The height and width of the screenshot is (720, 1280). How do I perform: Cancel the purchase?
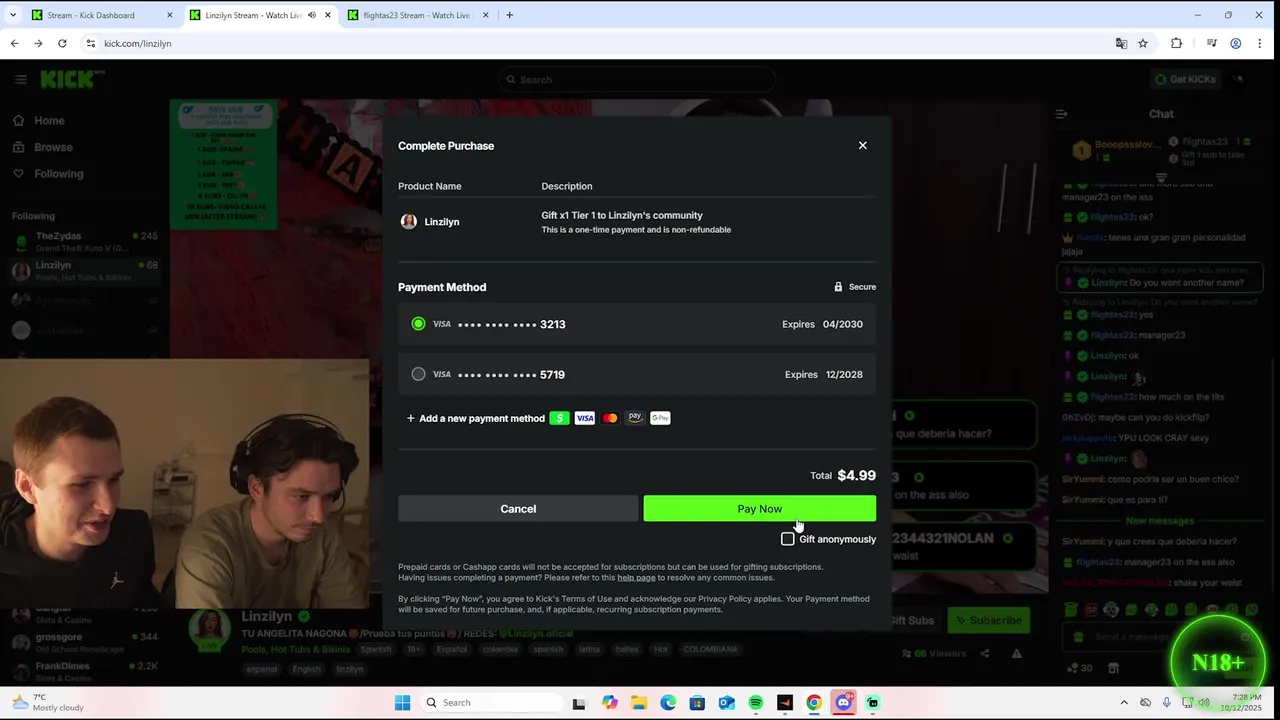pos(518,509)
